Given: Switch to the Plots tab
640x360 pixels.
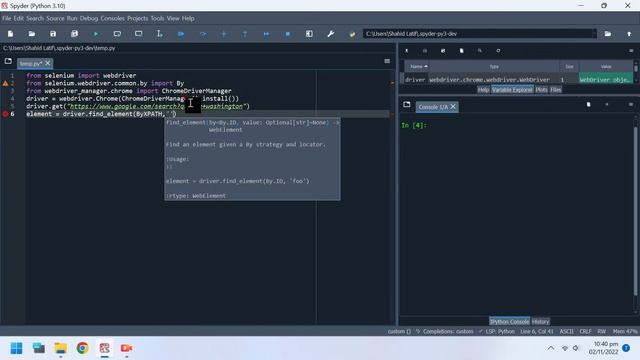Looking at the screenshot, I should click(541, 90).
